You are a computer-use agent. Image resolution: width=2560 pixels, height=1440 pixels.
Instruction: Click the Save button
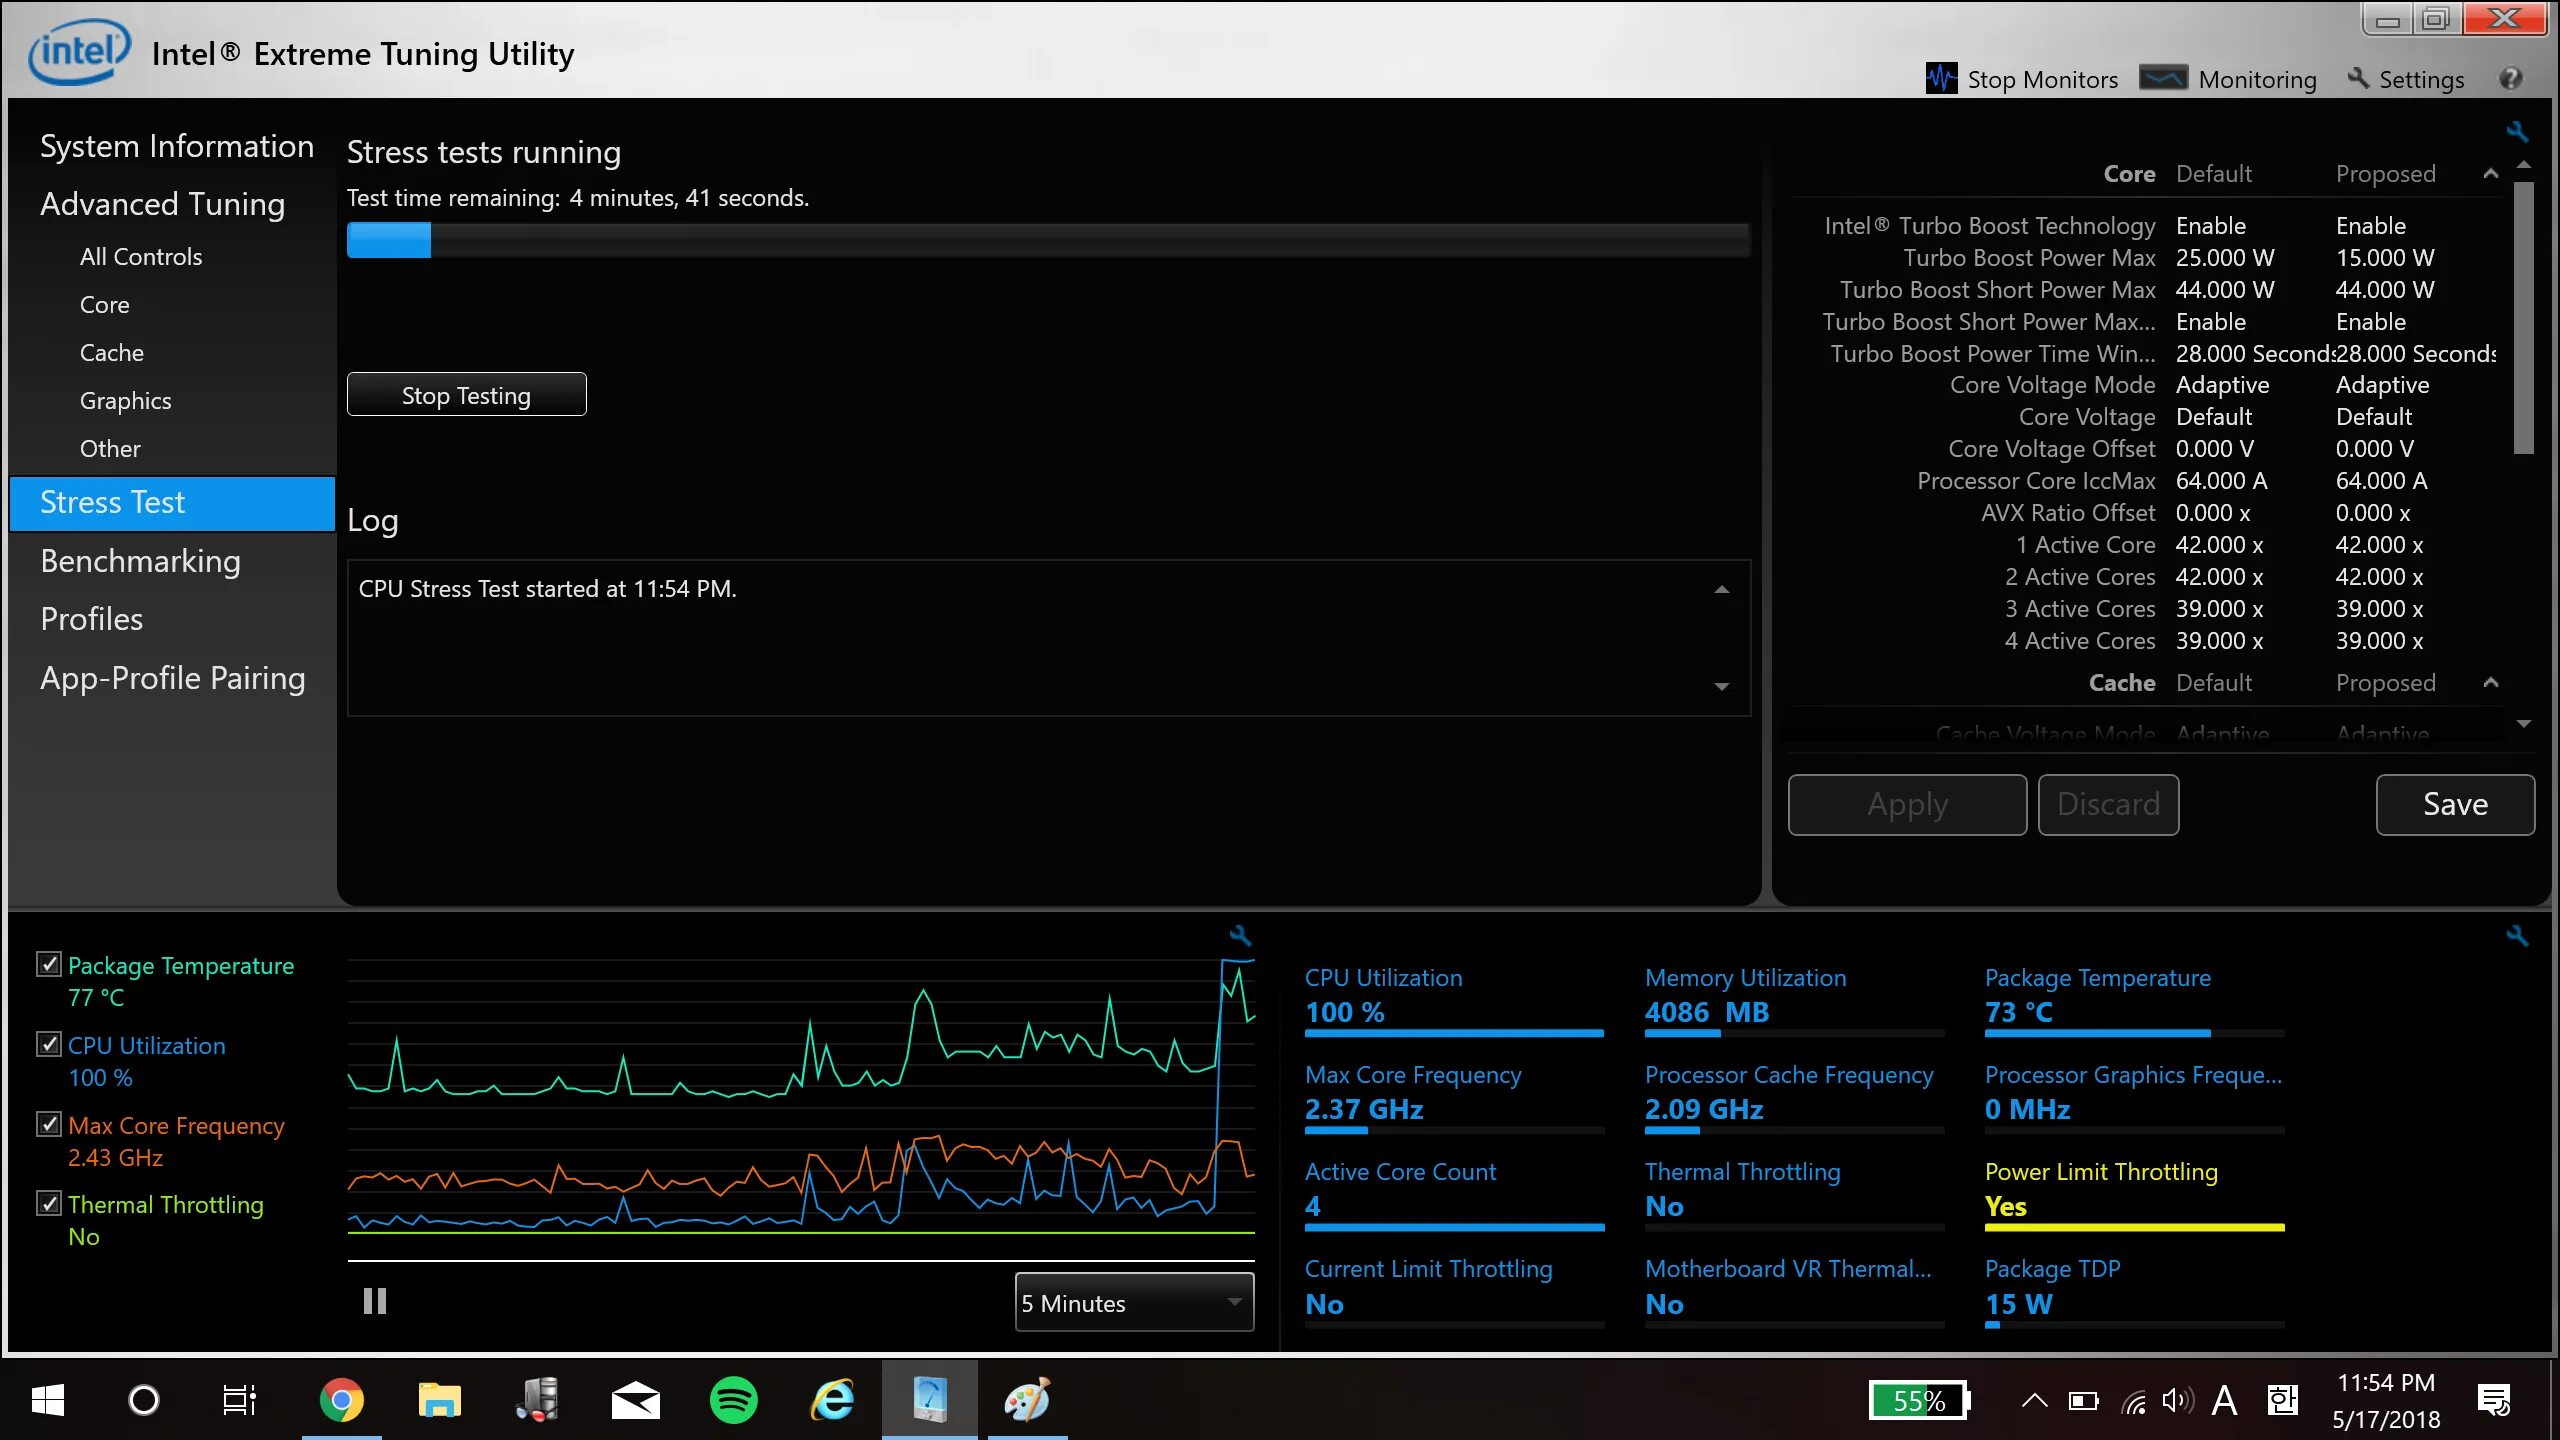(2454, 804)
